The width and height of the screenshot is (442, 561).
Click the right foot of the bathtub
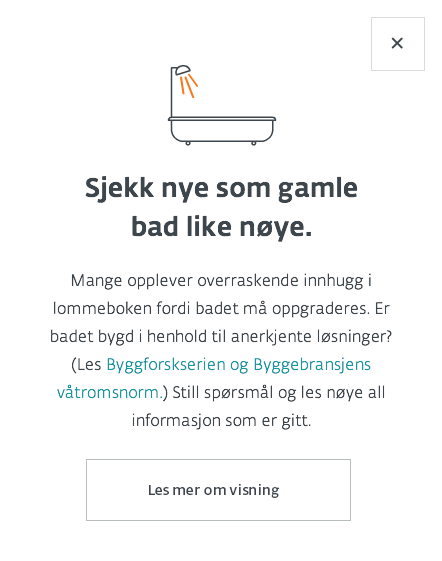tap(254, 143)
